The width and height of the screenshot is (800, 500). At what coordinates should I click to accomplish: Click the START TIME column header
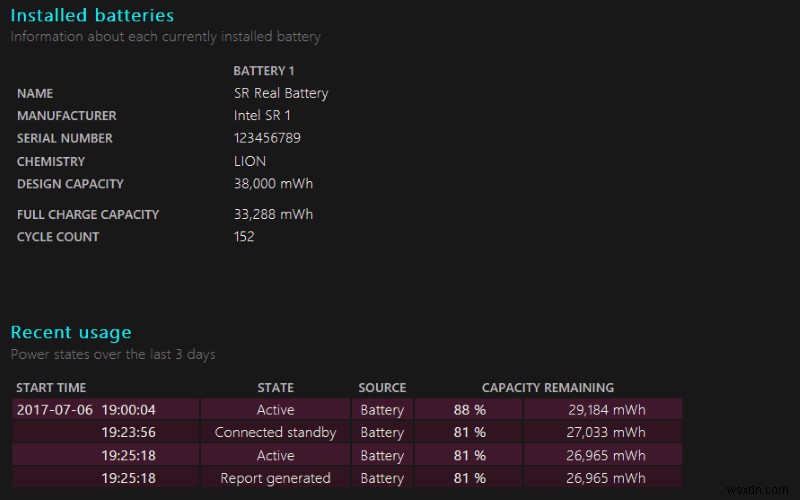point(52,388)
